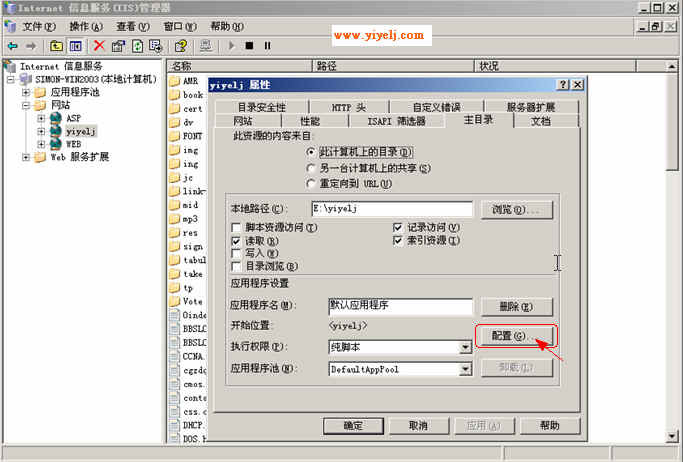Collapse the 网站 tree node

pos(26,105)
